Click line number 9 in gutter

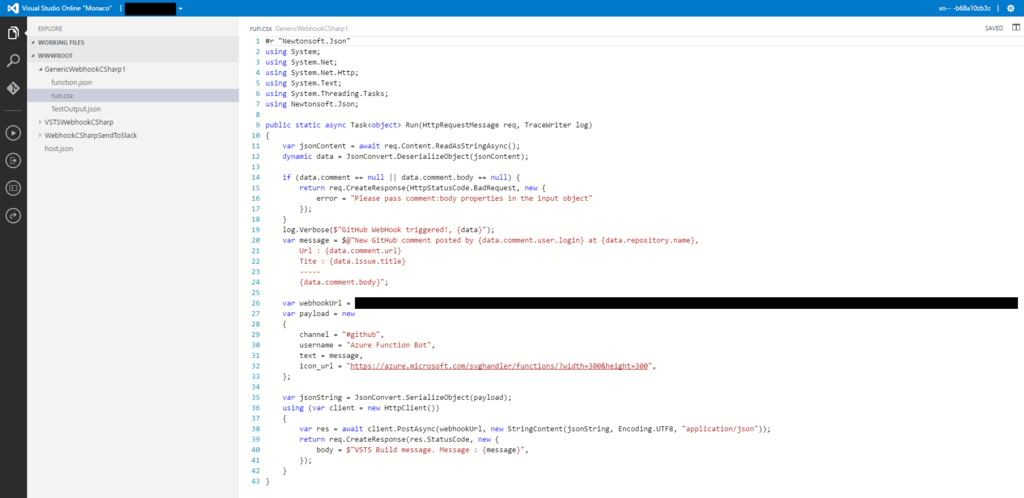tap(257, 125)
